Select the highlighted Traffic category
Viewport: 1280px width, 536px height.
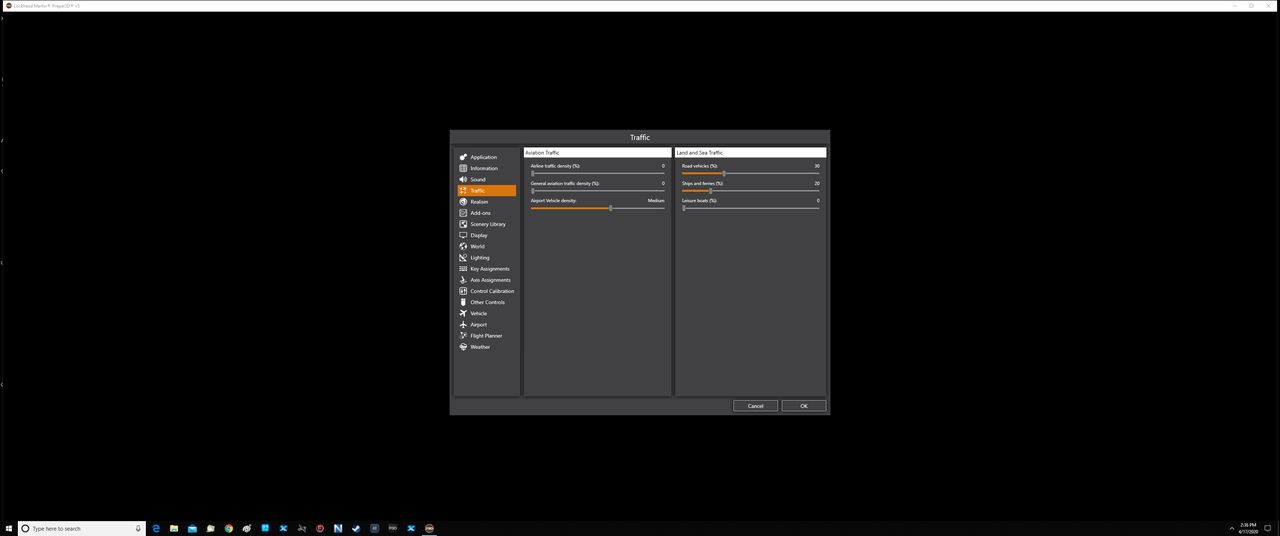coord(487,190)
